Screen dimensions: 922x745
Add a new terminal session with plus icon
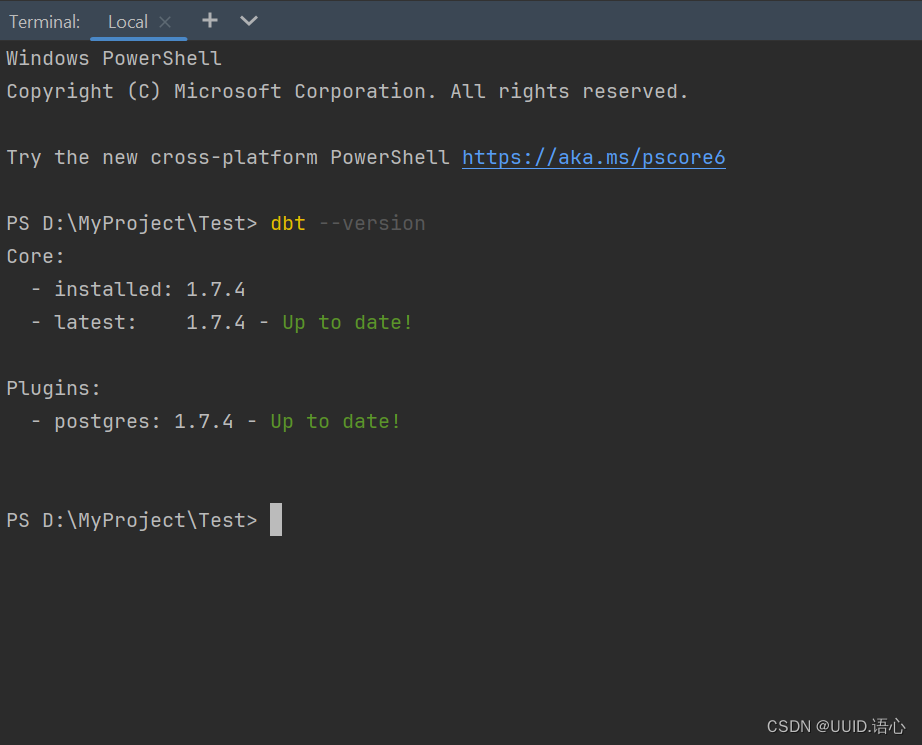click(210, 21)
